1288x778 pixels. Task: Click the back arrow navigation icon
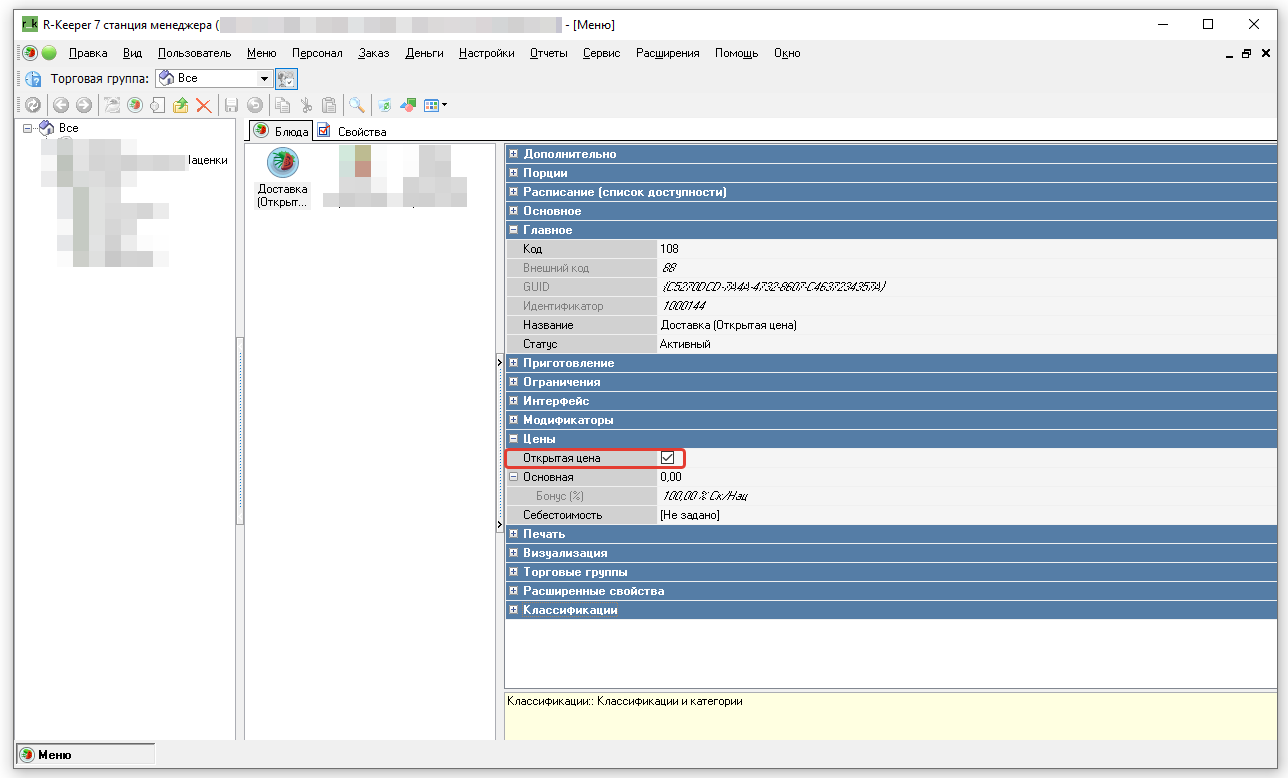(61, 105)
